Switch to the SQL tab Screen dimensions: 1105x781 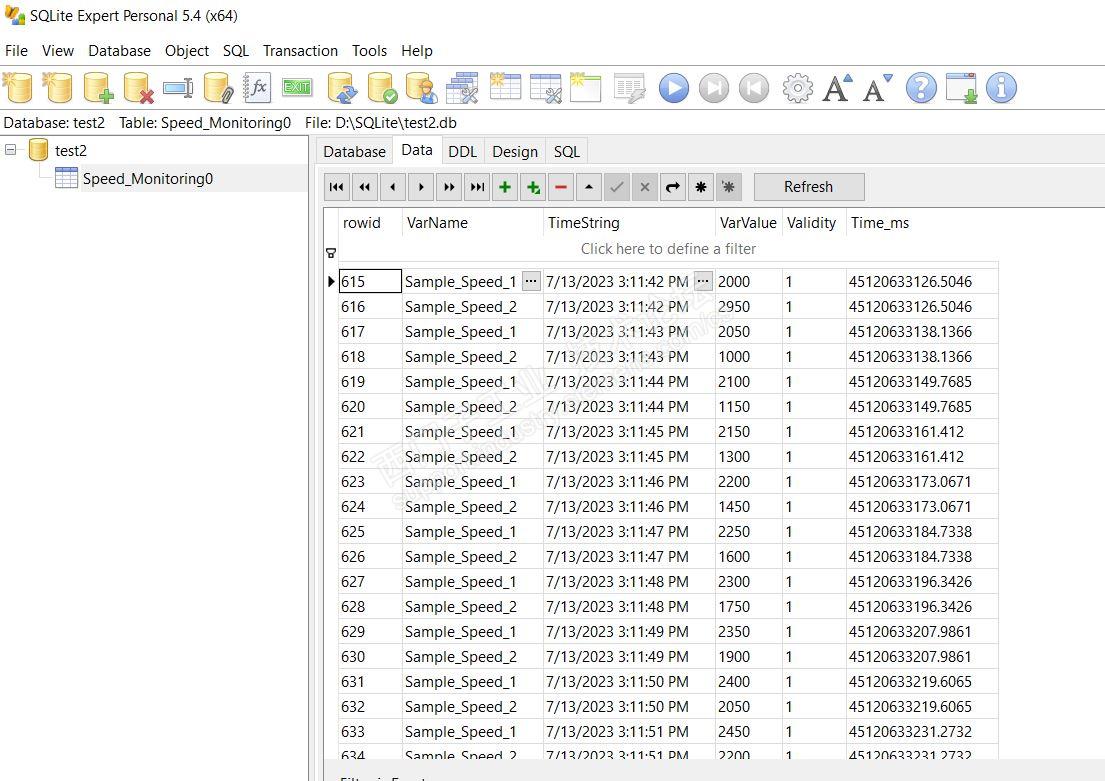click(567, 152)
